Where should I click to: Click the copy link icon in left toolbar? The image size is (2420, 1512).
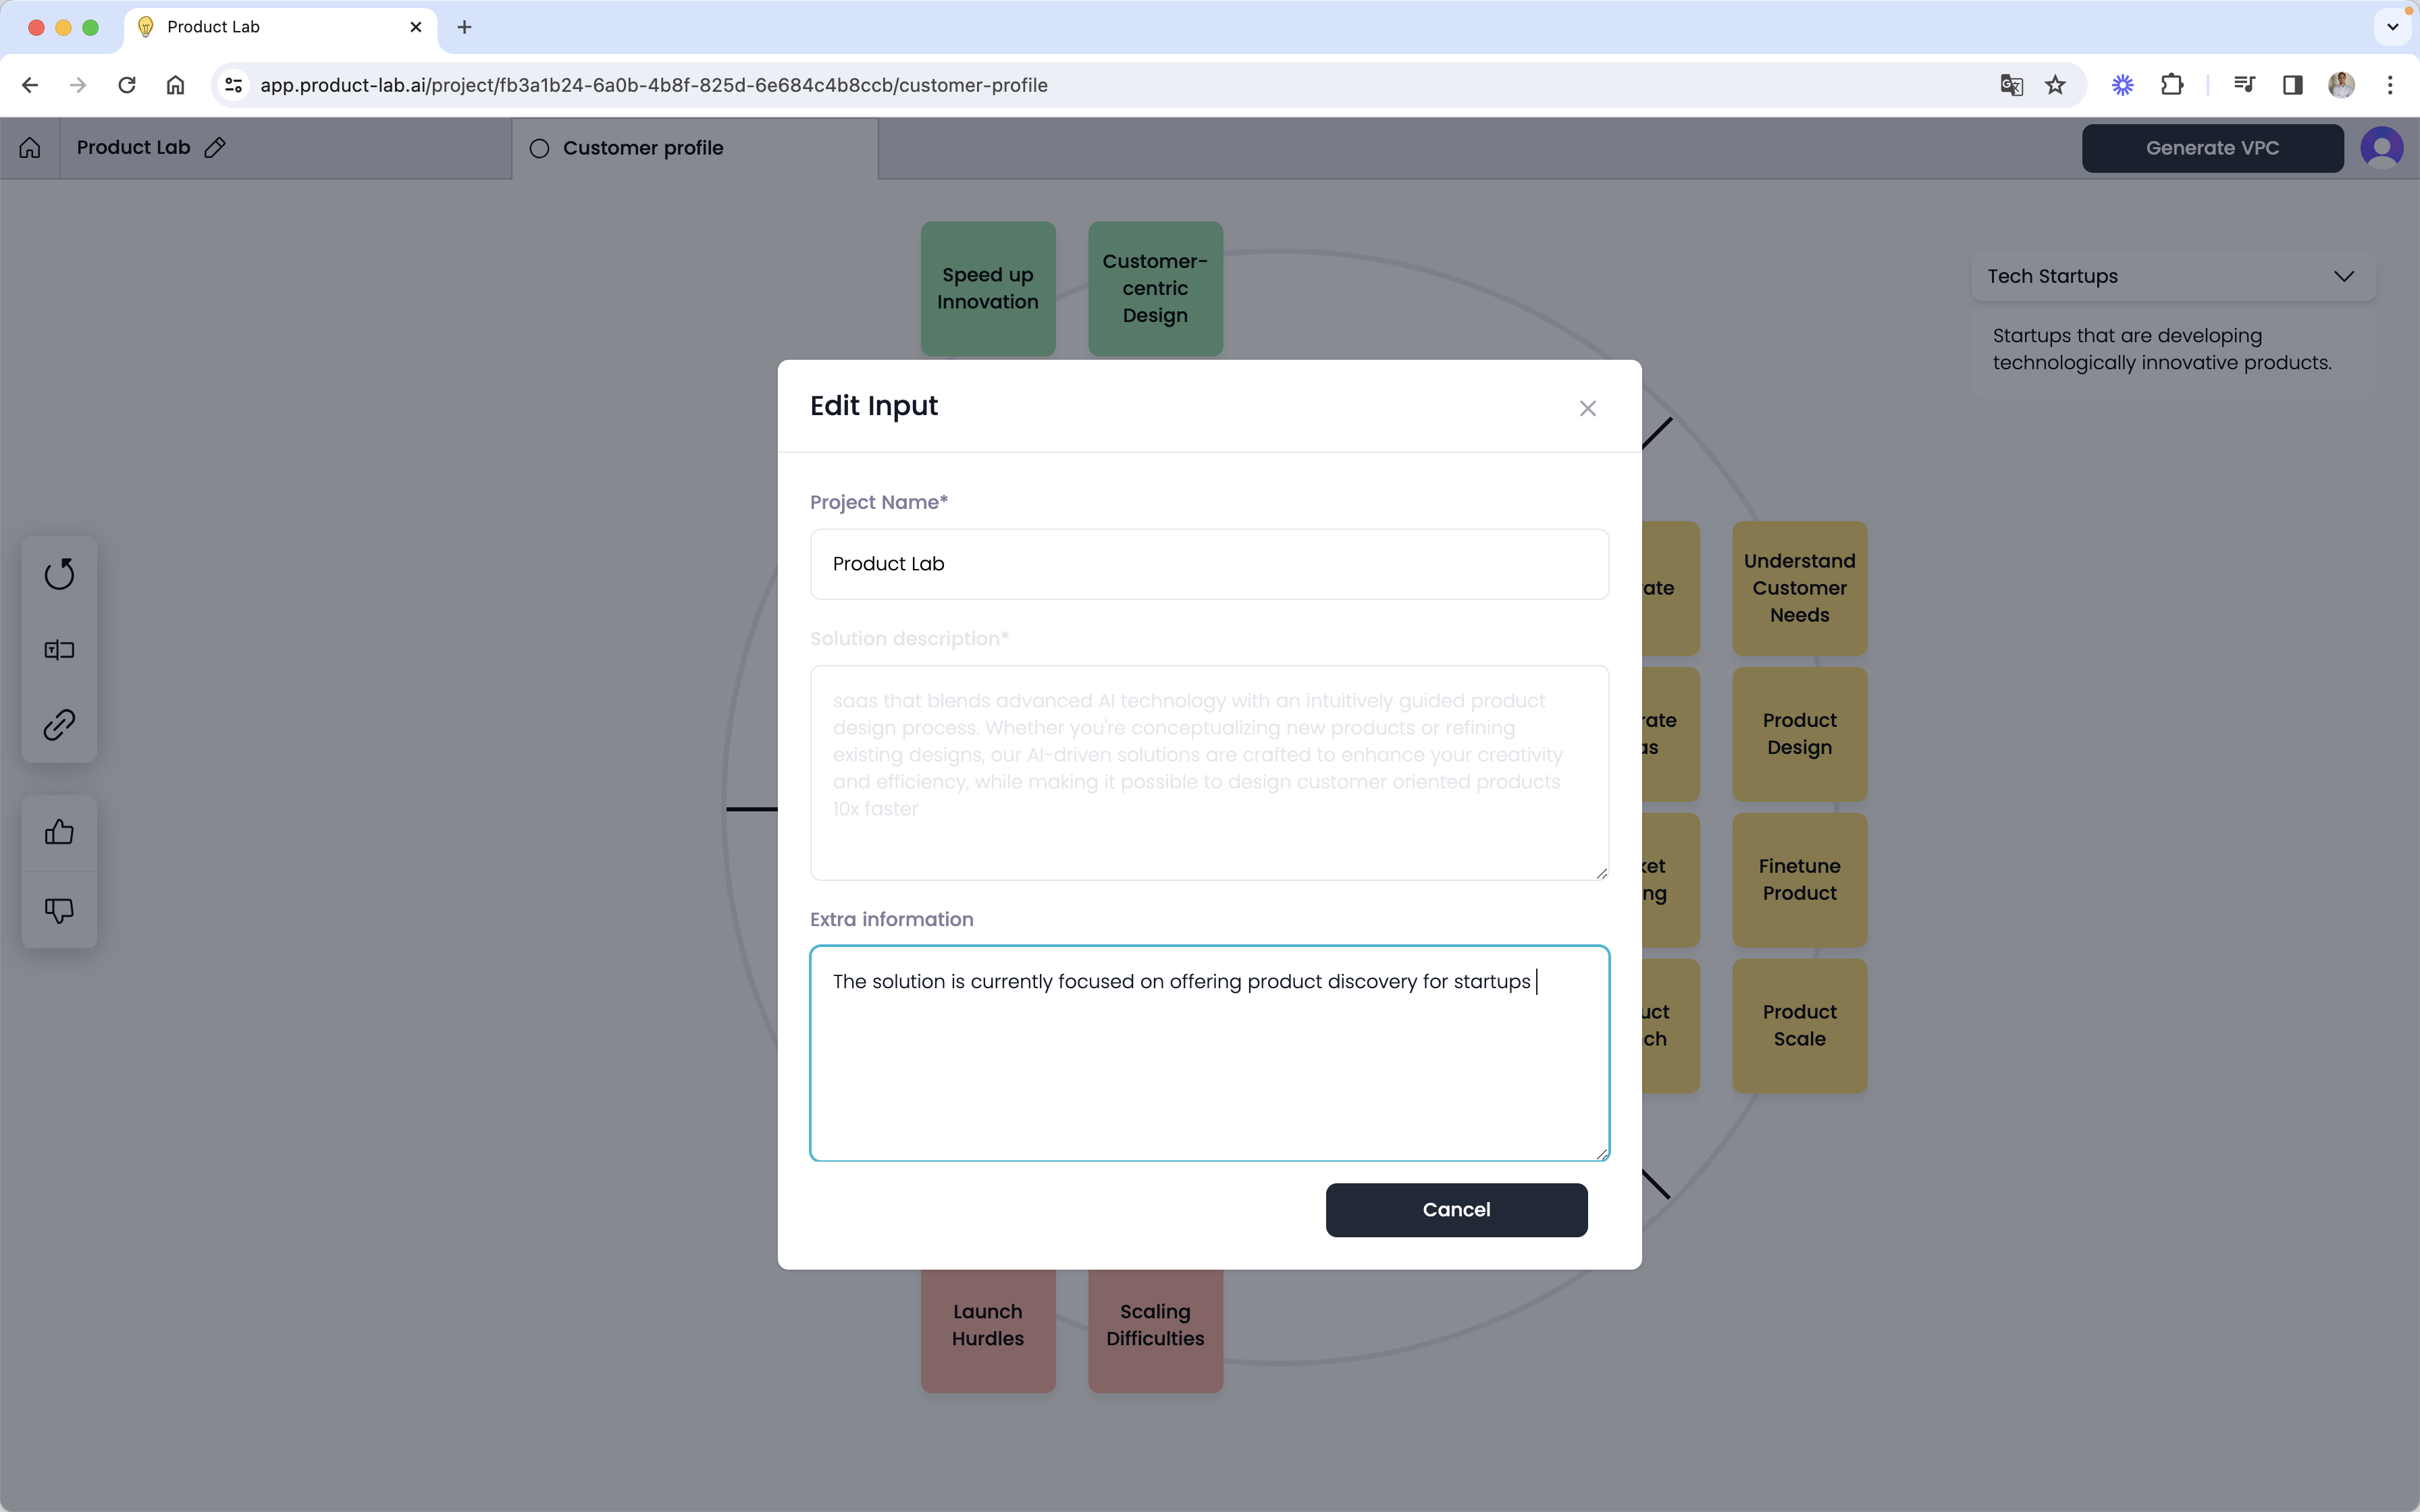pyautogui.click(x=59, y=725)
